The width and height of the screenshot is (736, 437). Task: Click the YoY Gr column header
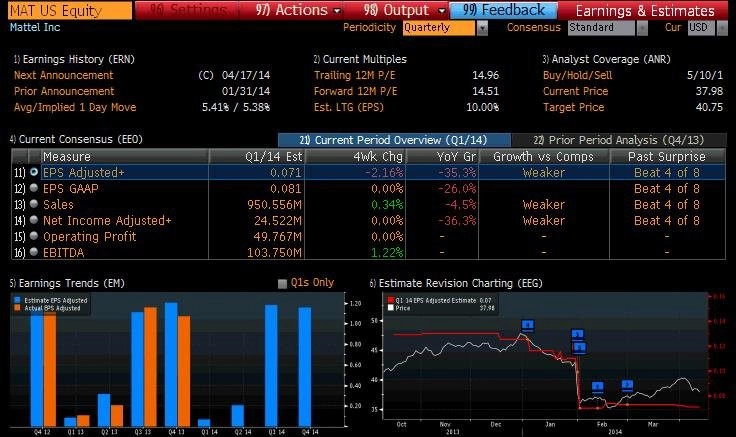click(x=442, y=156)
